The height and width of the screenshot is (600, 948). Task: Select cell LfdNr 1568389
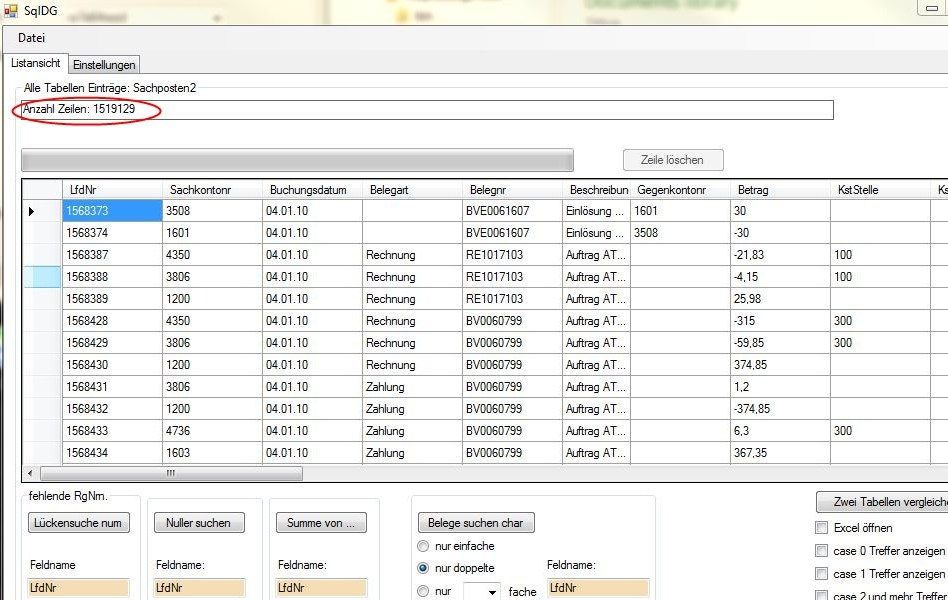(x=112, y=299)
